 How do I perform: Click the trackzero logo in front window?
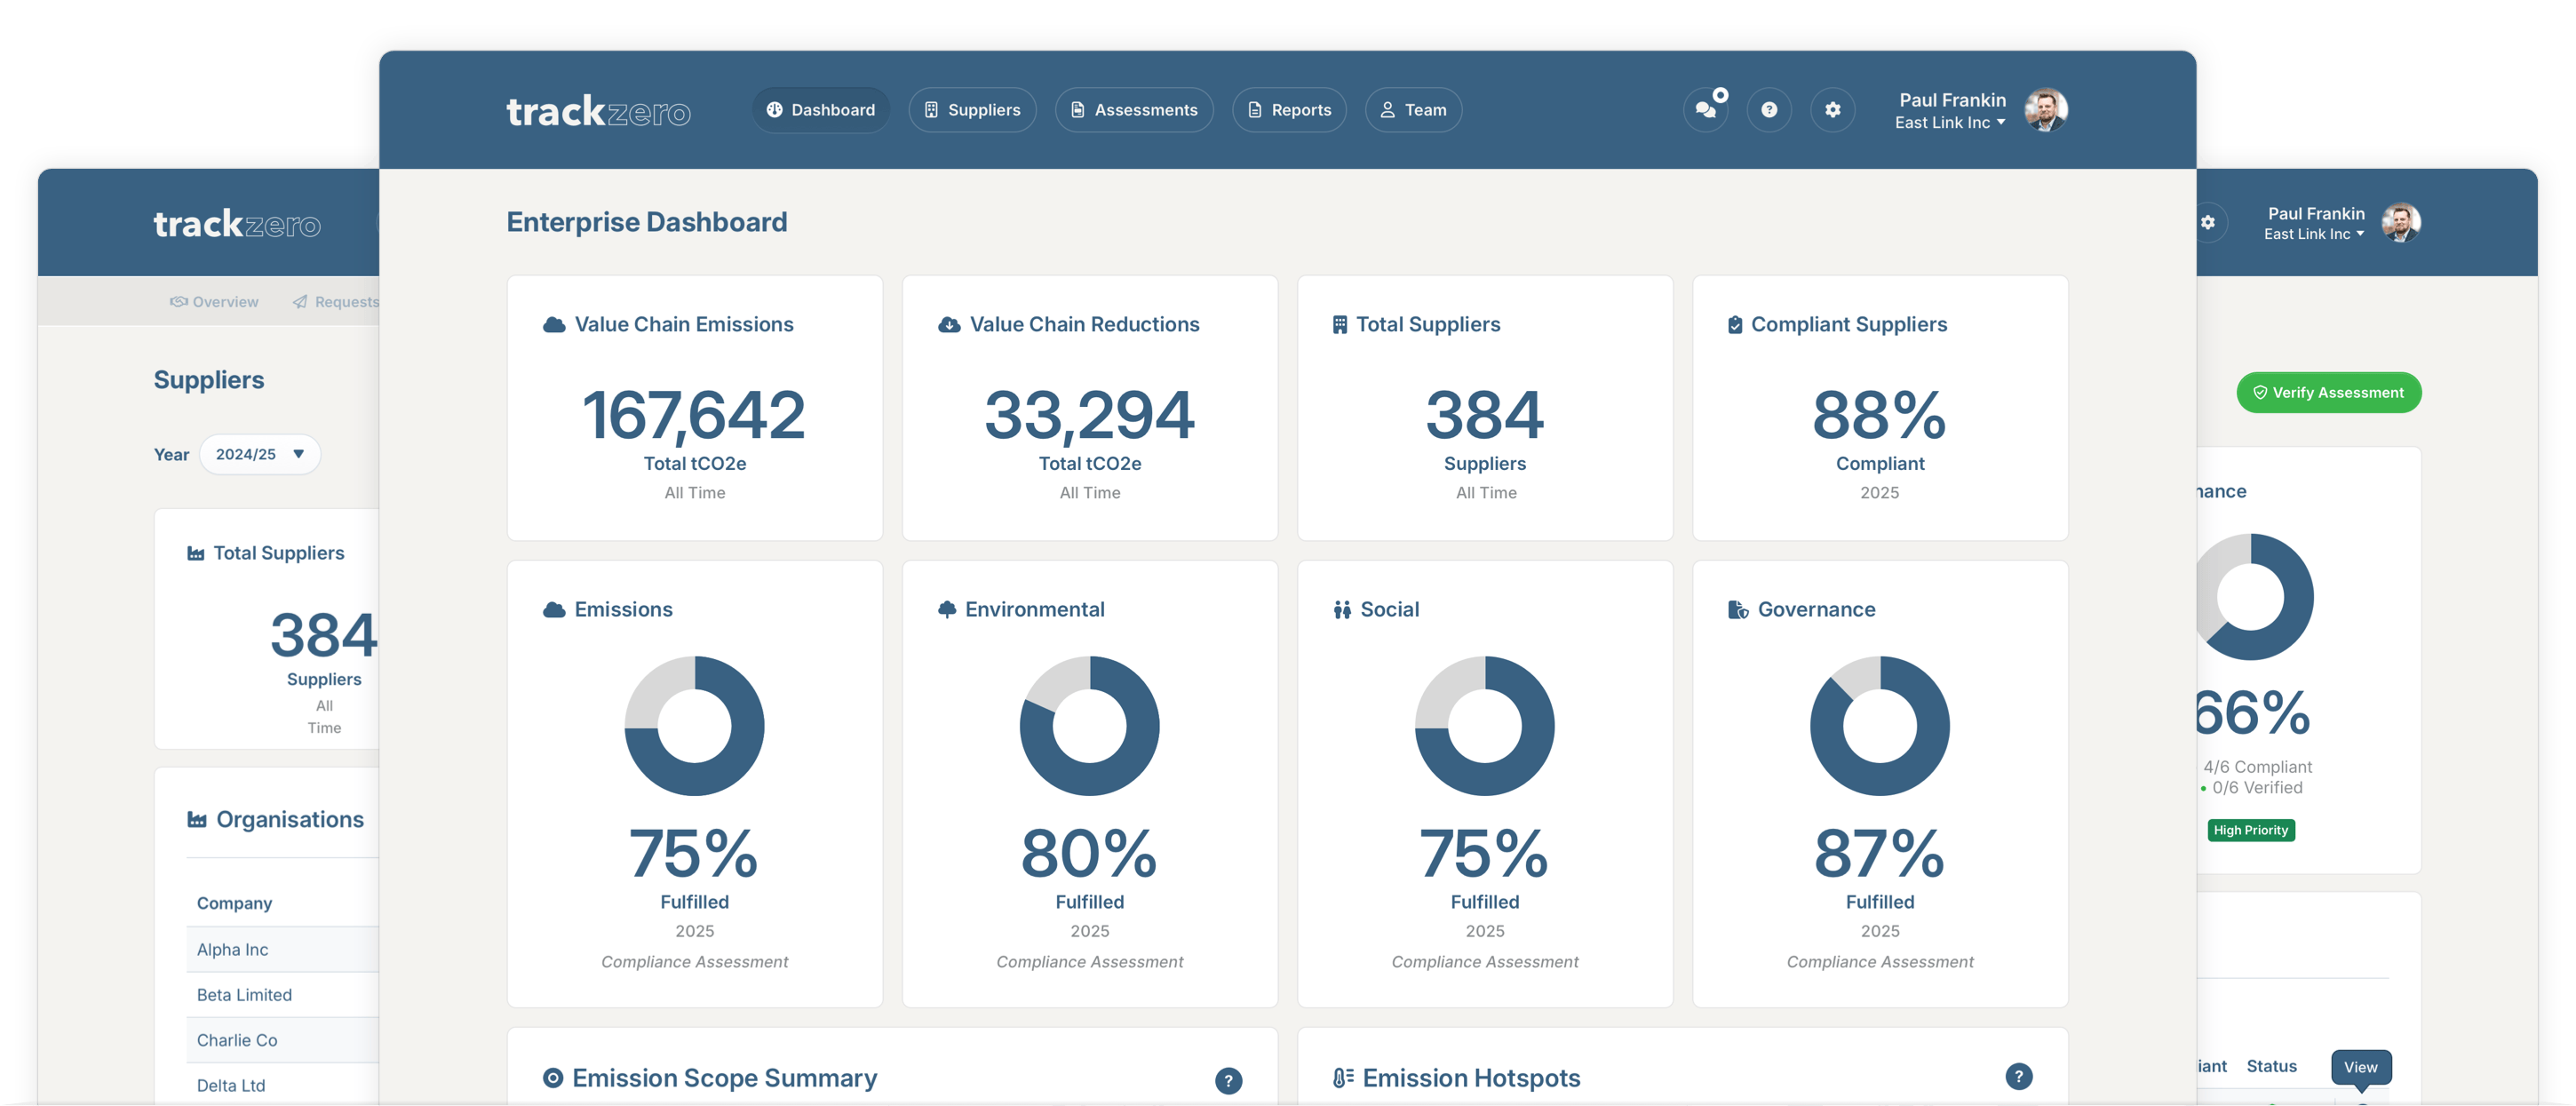(598, 111)
